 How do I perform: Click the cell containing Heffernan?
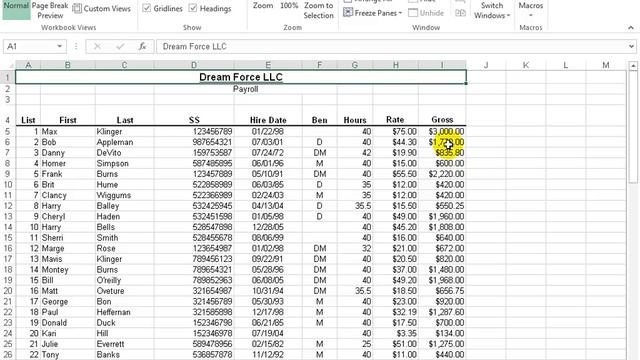coord(124,312)
